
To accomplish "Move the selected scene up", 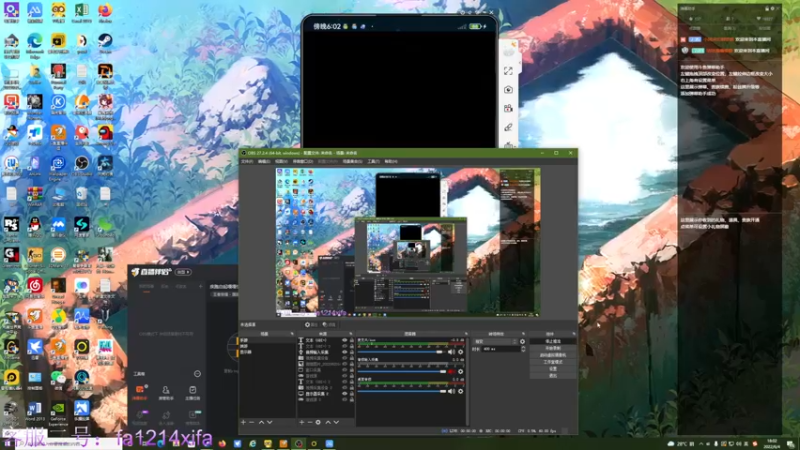I will pyautogui.click(x=262, y=422).
